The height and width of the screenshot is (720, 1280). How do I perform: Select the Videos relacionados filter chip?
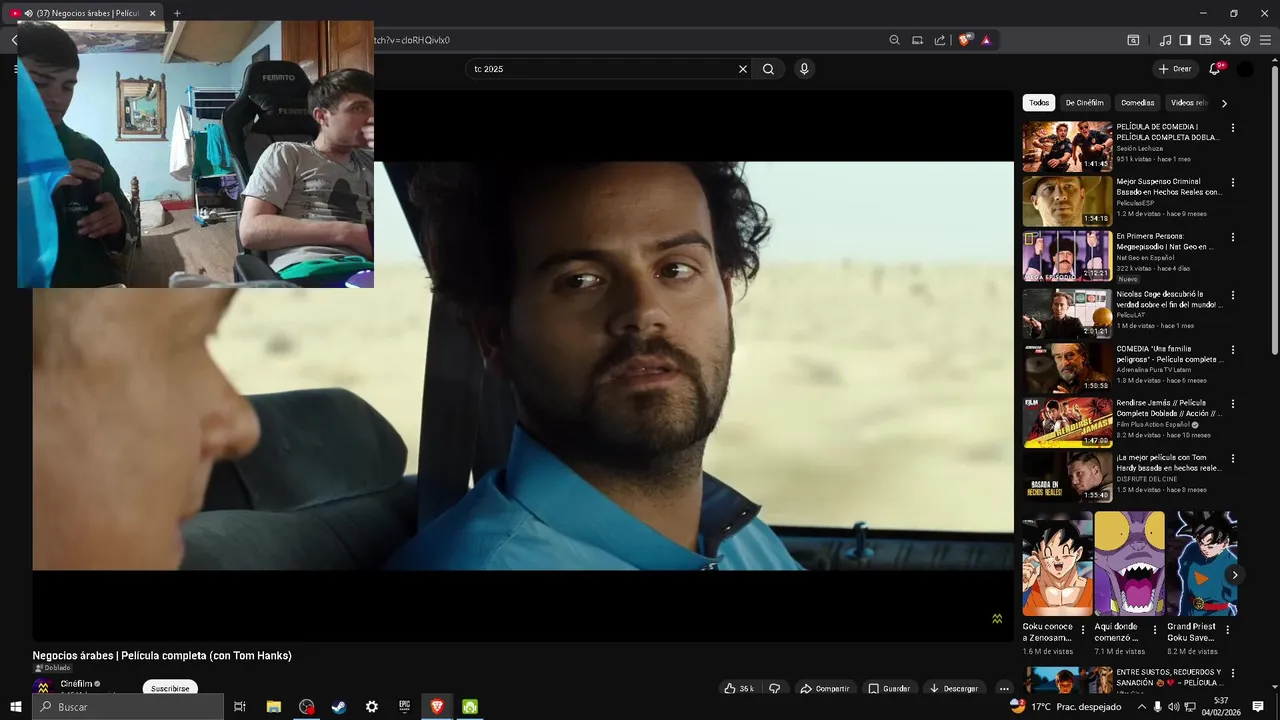click(1189, 103)
